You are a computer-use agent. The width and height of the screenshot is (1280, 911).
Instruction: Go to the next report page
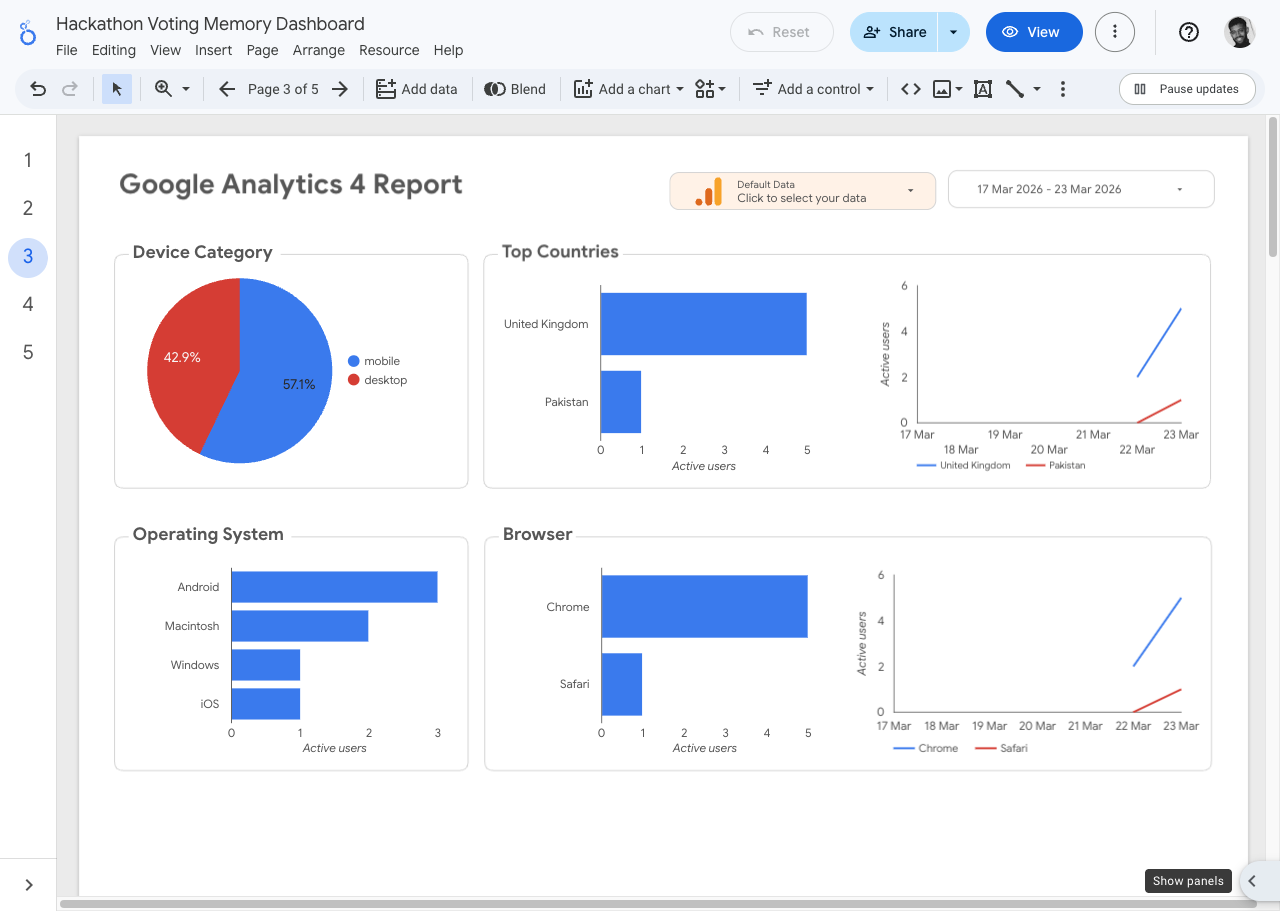pyautogui.click(x=339, y=88)
